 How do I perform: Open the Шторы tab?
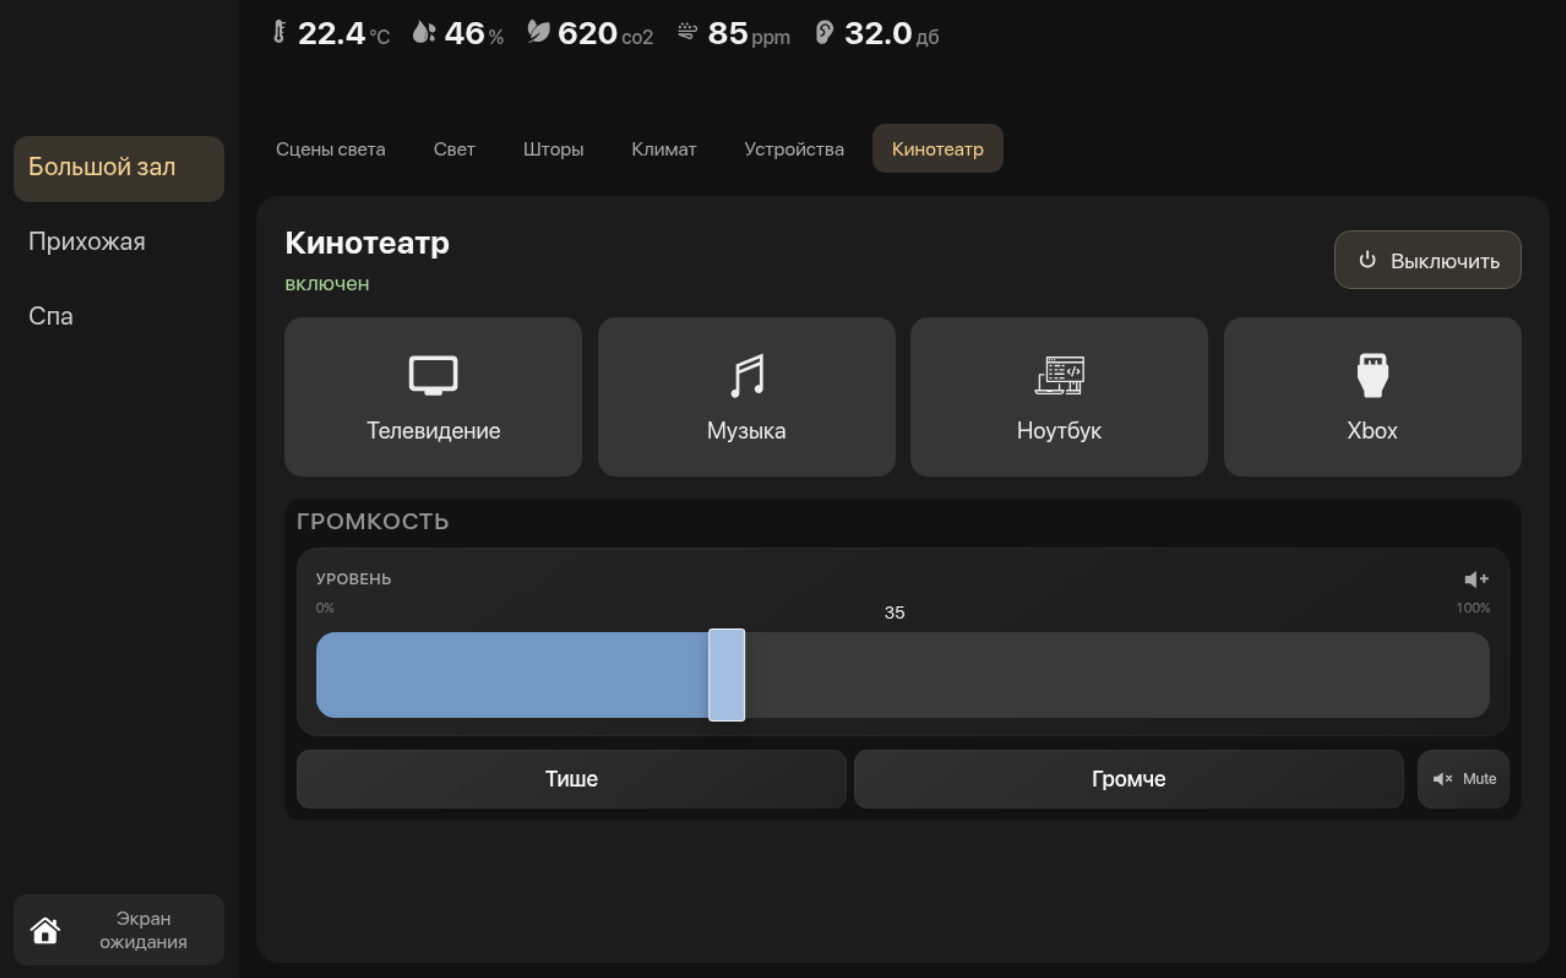click(553, 149)
